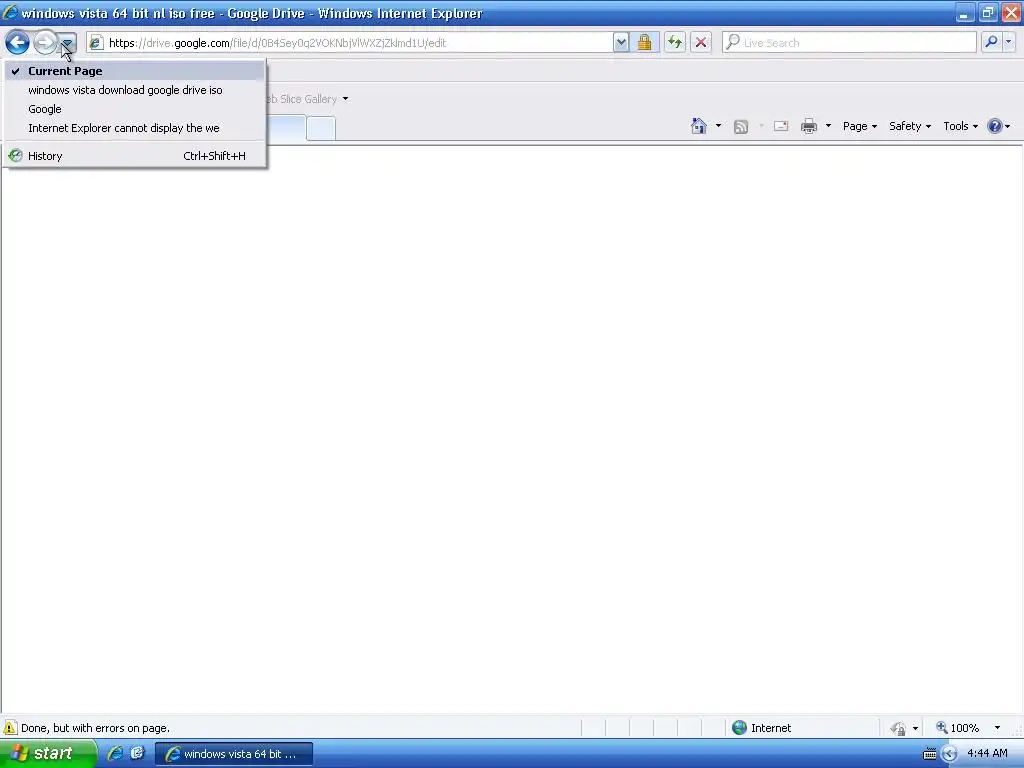Stop loading with the red X button

tap(701, 43)
